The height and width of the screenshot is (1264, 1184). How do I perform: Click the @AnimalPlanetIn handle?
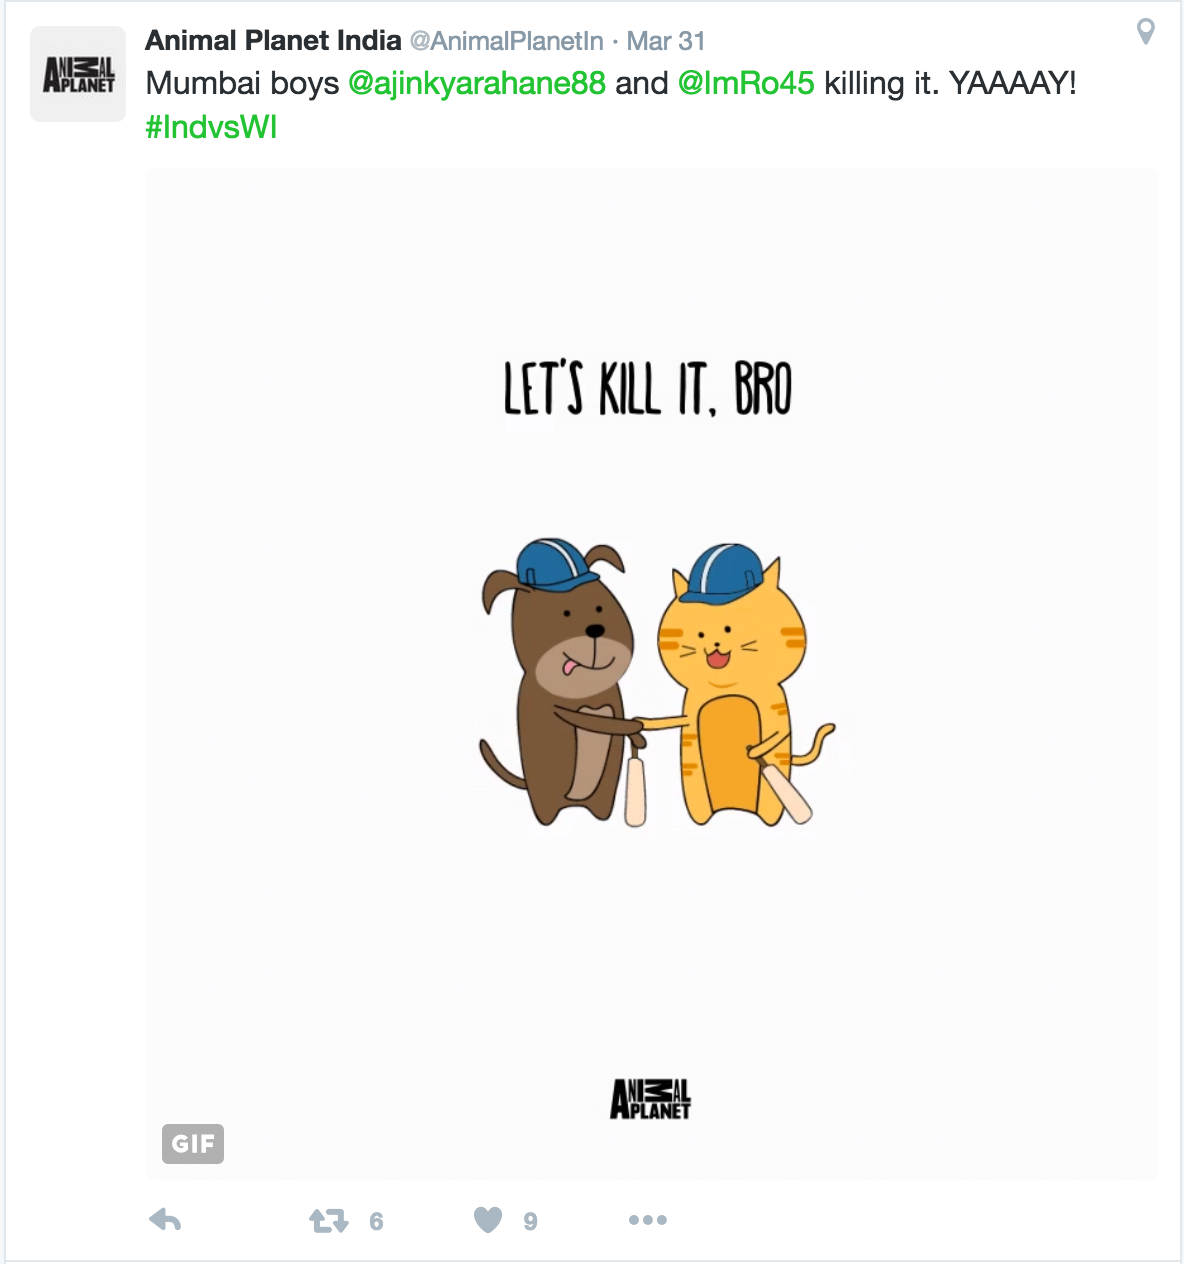coord(507,41)
